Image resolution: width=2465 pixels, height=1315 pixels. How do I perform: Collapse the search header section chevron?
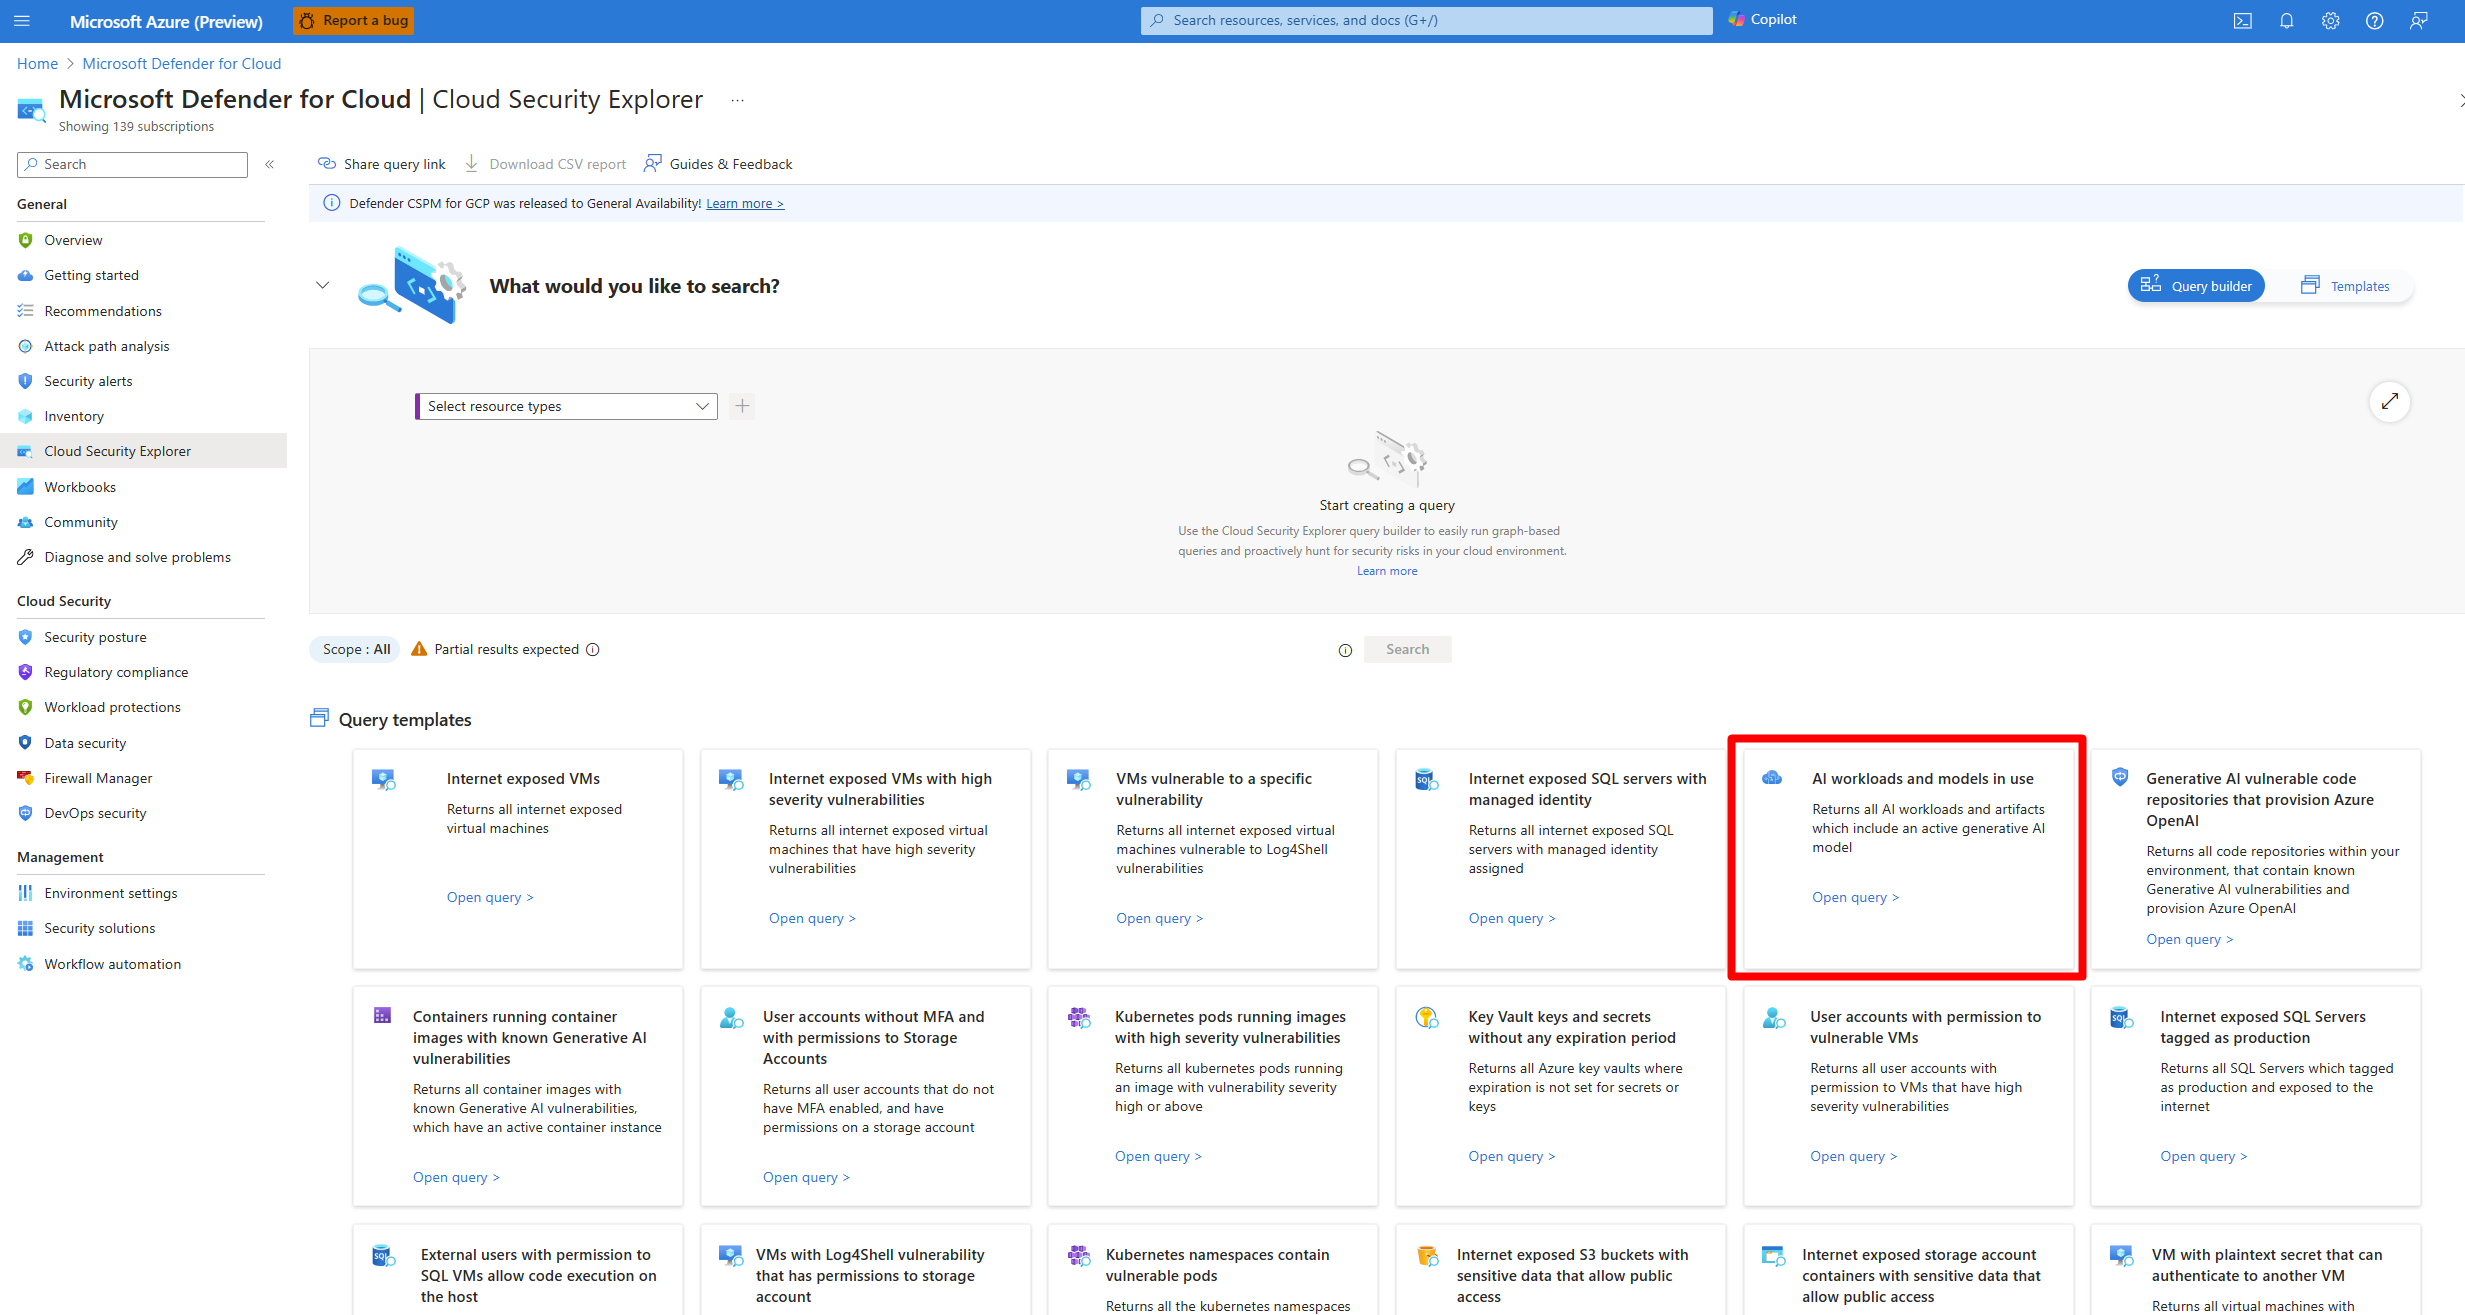tap(322, 285)
